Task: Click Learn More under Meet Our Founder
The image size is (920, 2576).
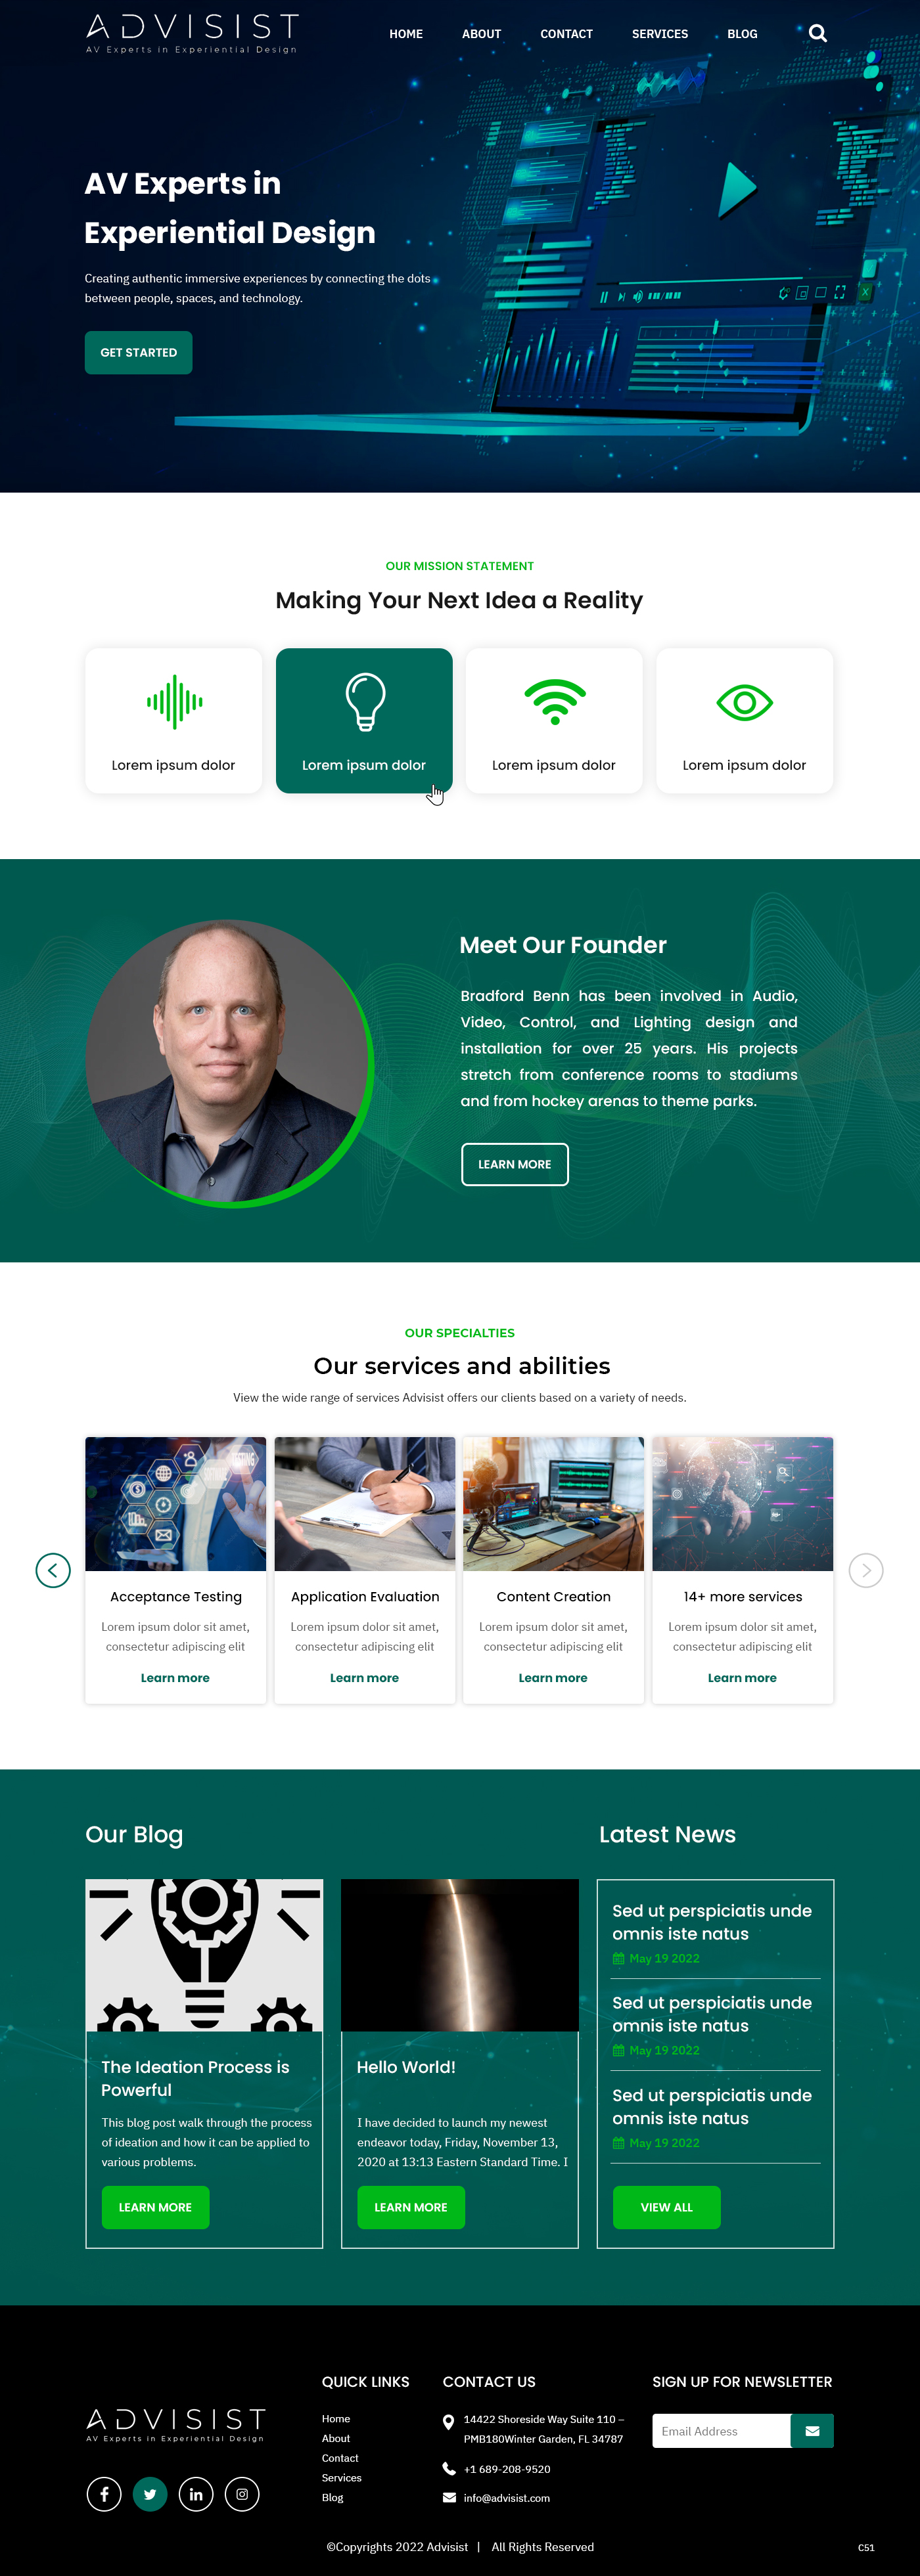Action: tap(515, 1164)
